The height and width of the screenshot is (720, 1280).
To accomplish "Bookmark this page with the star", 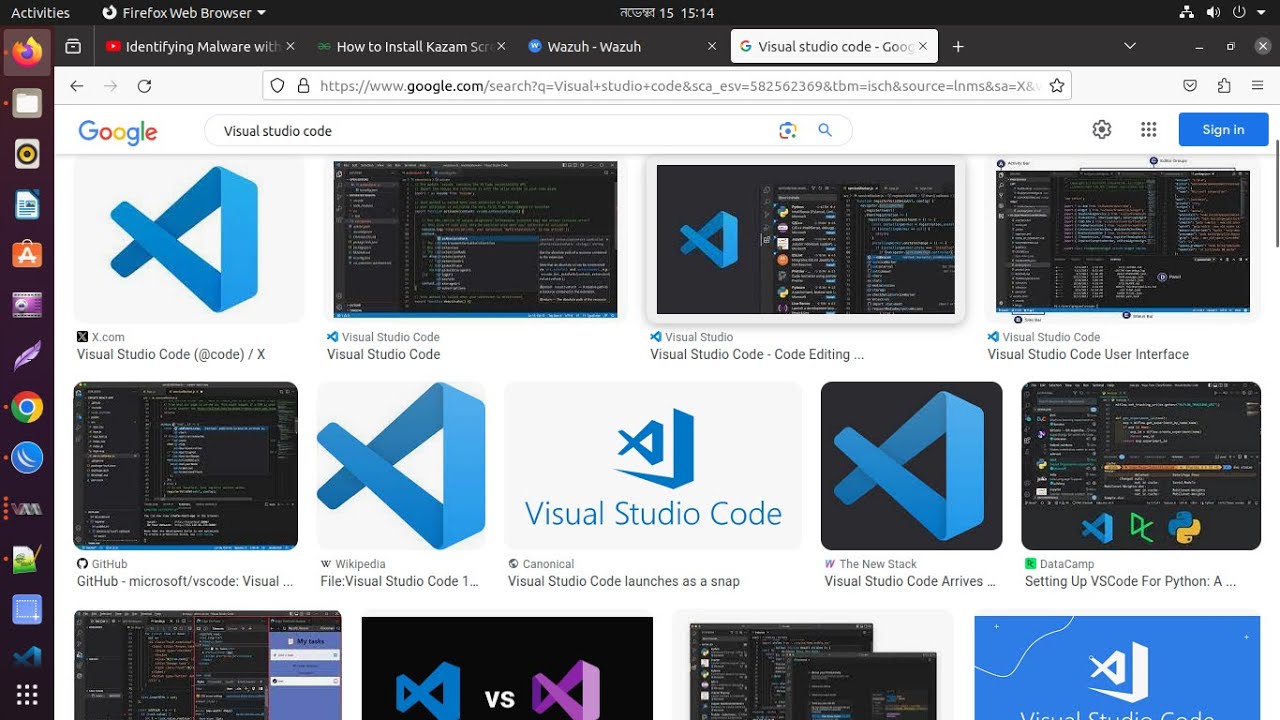I will (1056, 86).
